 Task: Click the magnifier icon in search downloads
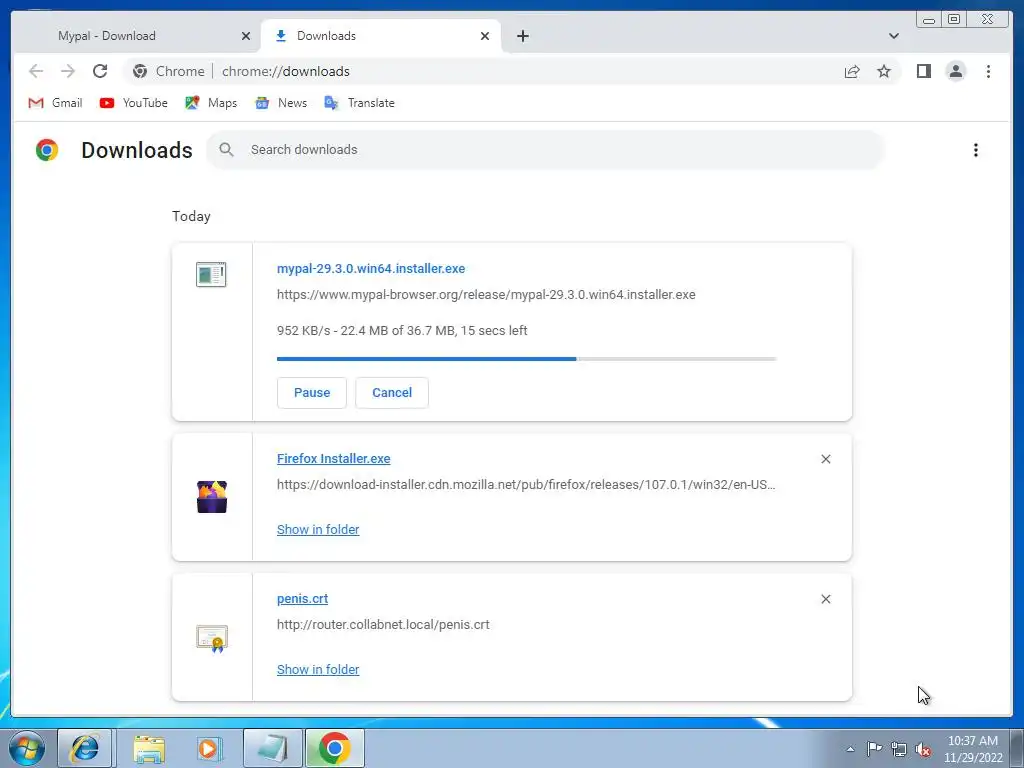[226, 150]
